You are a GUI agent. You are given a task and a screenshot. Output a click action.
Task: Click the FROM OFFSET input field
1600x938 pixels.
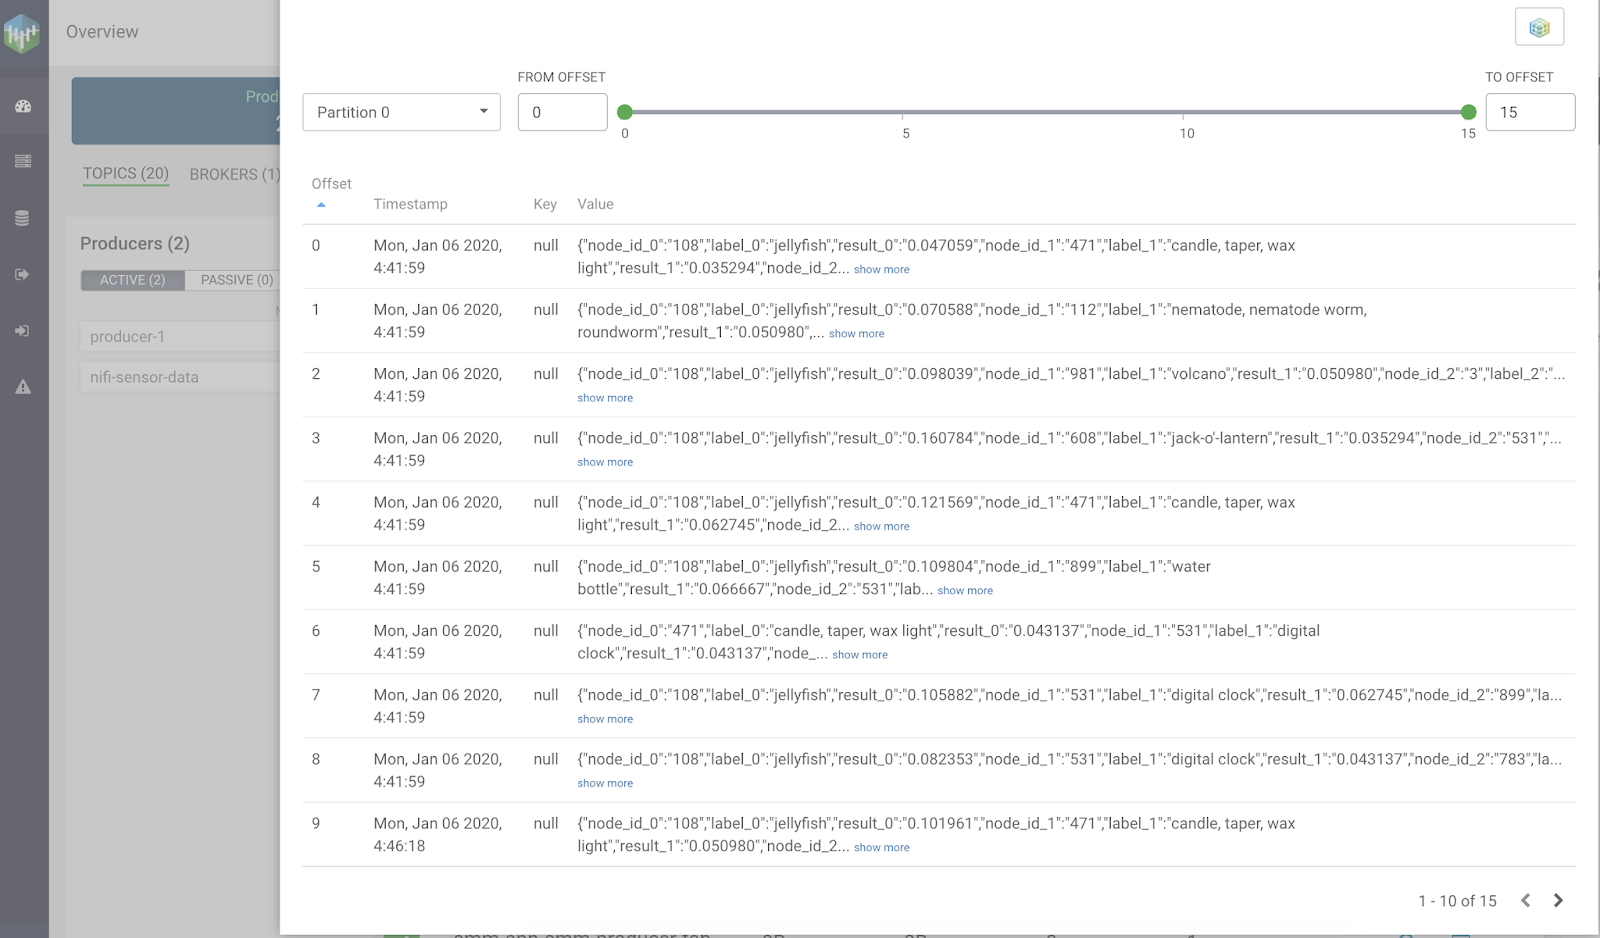click(562, 112)
